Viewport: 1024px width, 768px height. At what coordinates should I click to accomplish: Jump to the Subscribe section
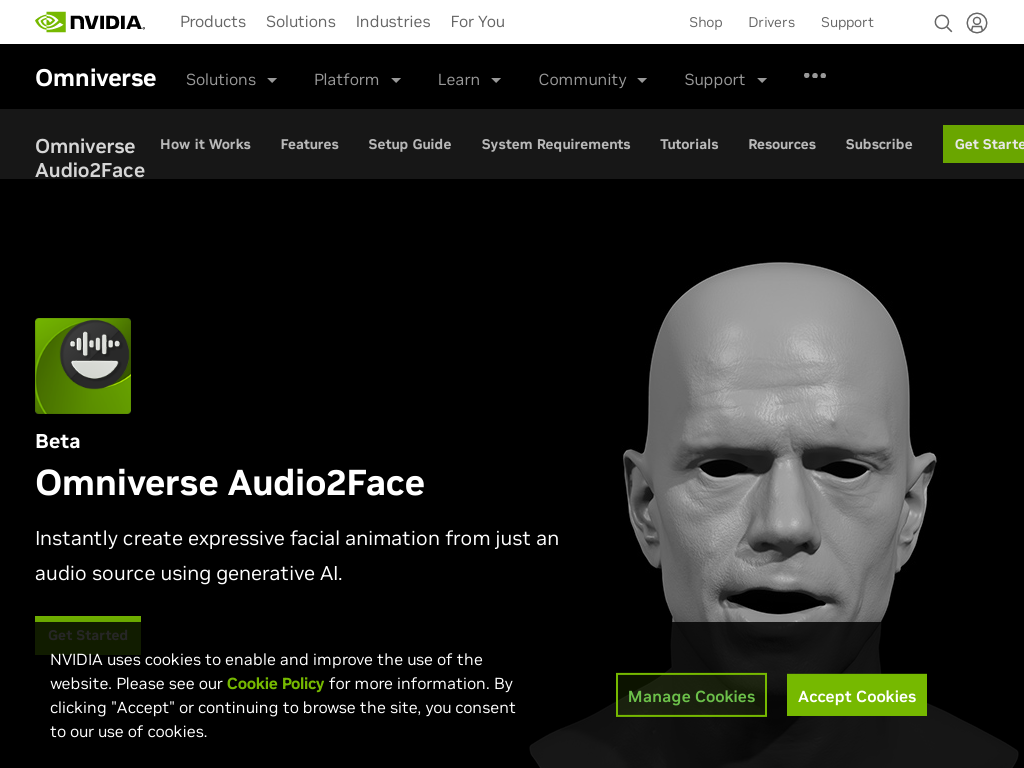coord(878,144)
